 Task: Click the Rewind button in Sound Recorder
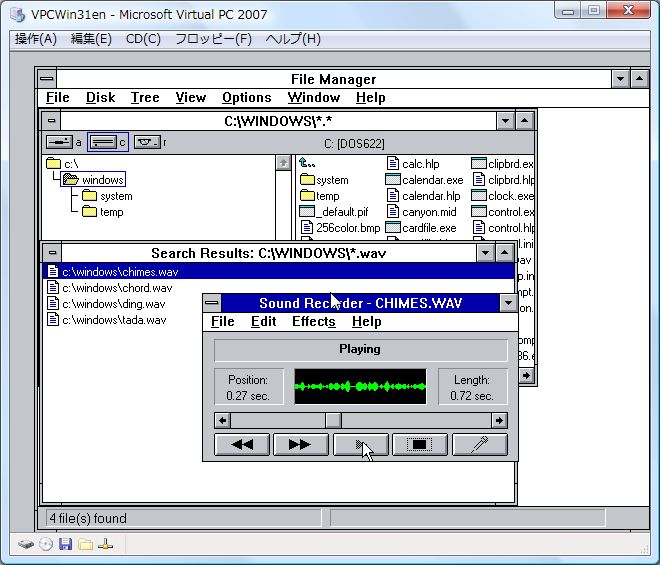(x=242, y=445)
